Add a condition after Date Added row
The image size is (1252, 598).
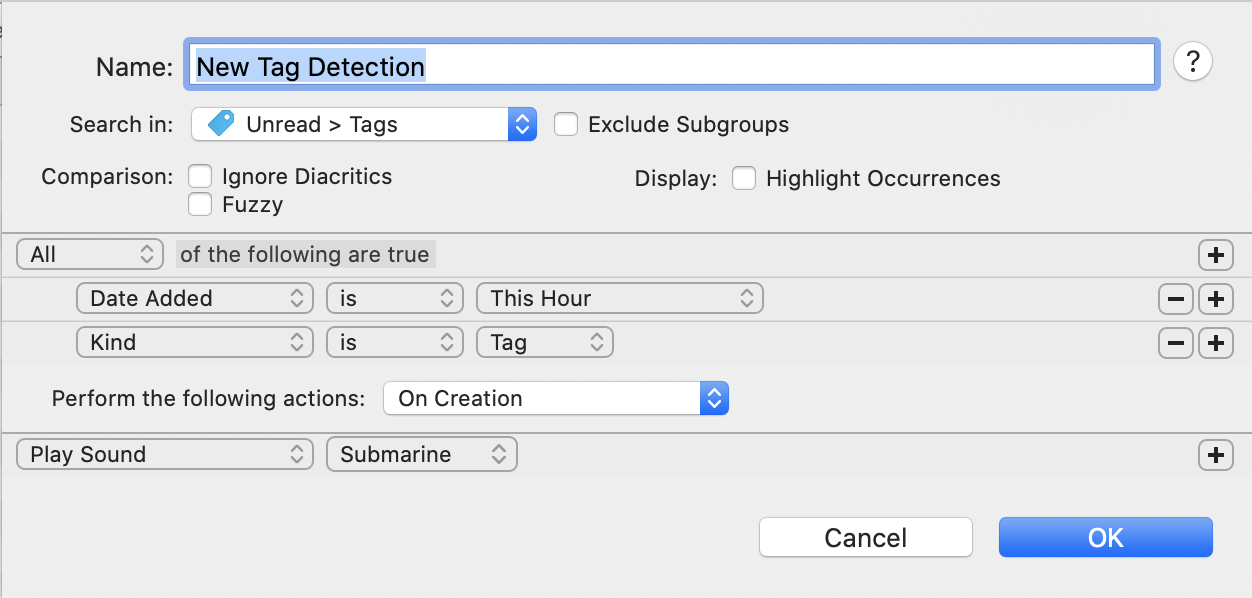pyautogui.click(x=1215, y=299)
